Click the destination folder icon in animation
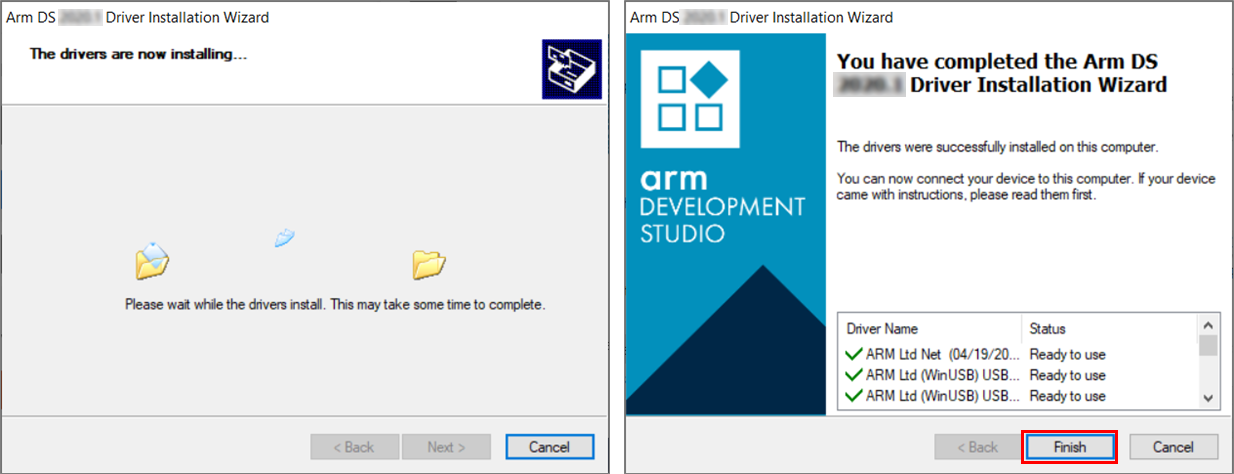The width and height of the screenshot is (1234, 474). pos(428,264)
